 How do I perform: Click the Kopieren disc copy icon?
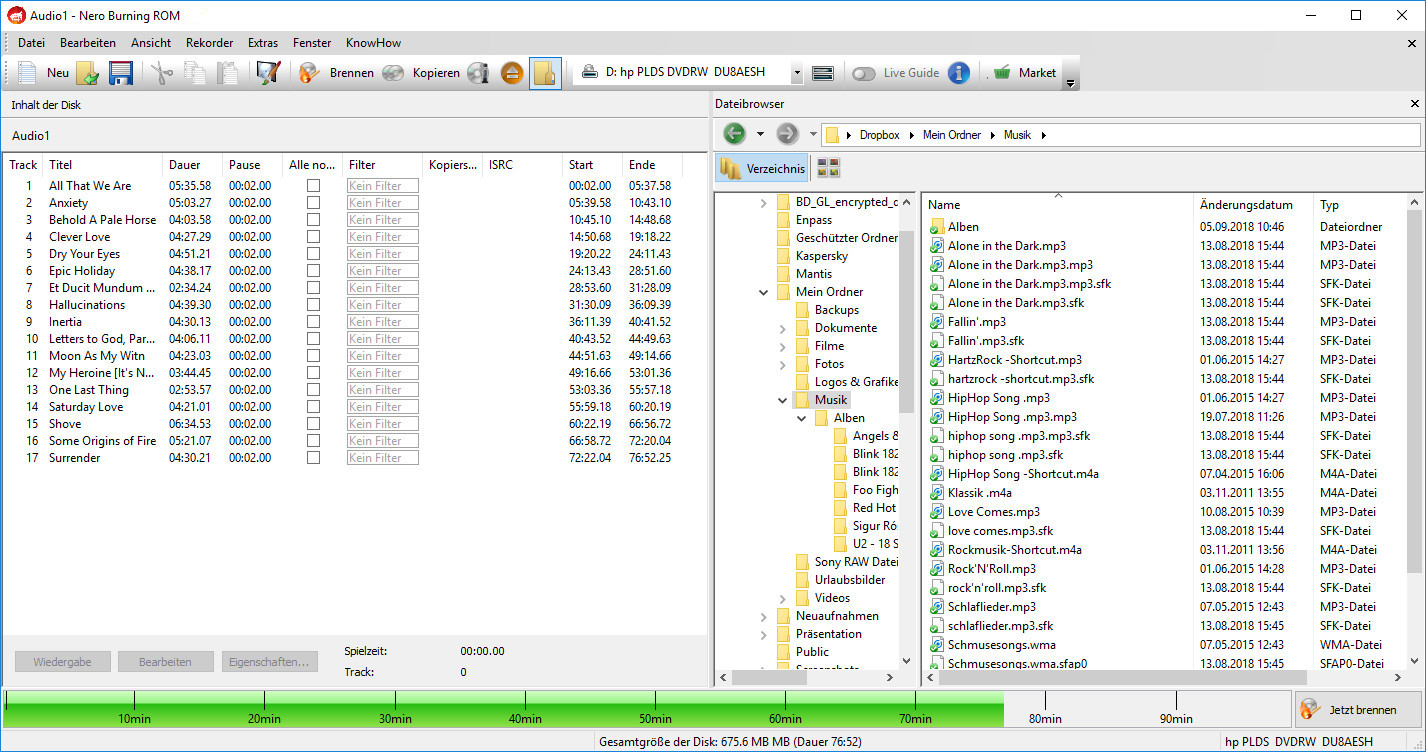pyautogui.click(x=393, y=73)
